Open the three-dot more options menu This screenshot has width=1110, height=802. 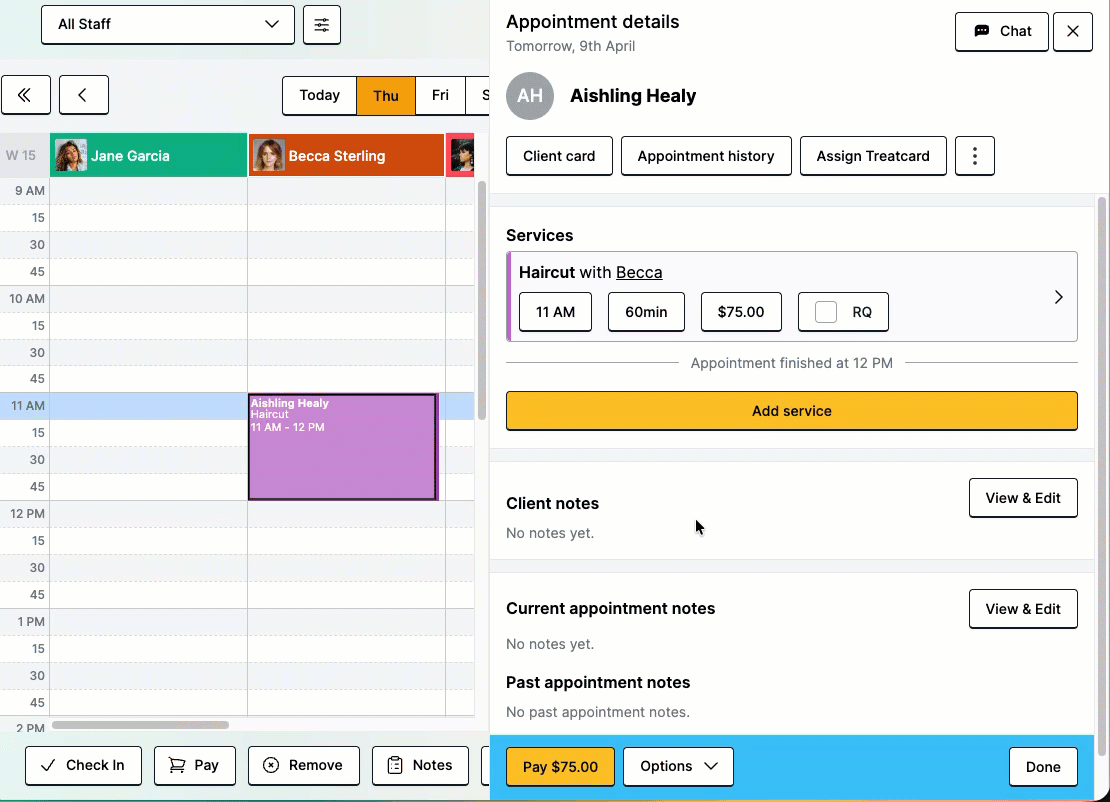[975, 156]
